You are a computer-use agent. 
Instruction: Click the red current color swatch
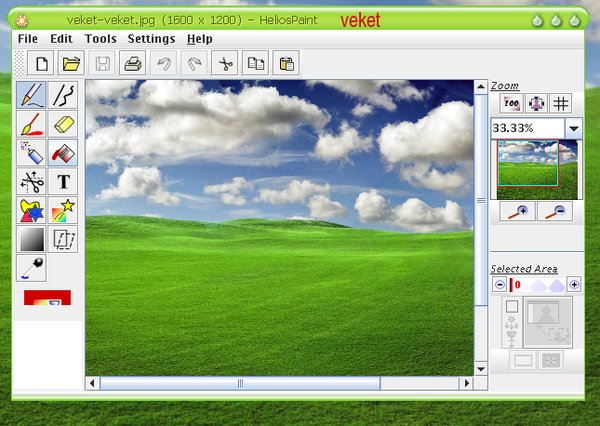pos(47,297)
